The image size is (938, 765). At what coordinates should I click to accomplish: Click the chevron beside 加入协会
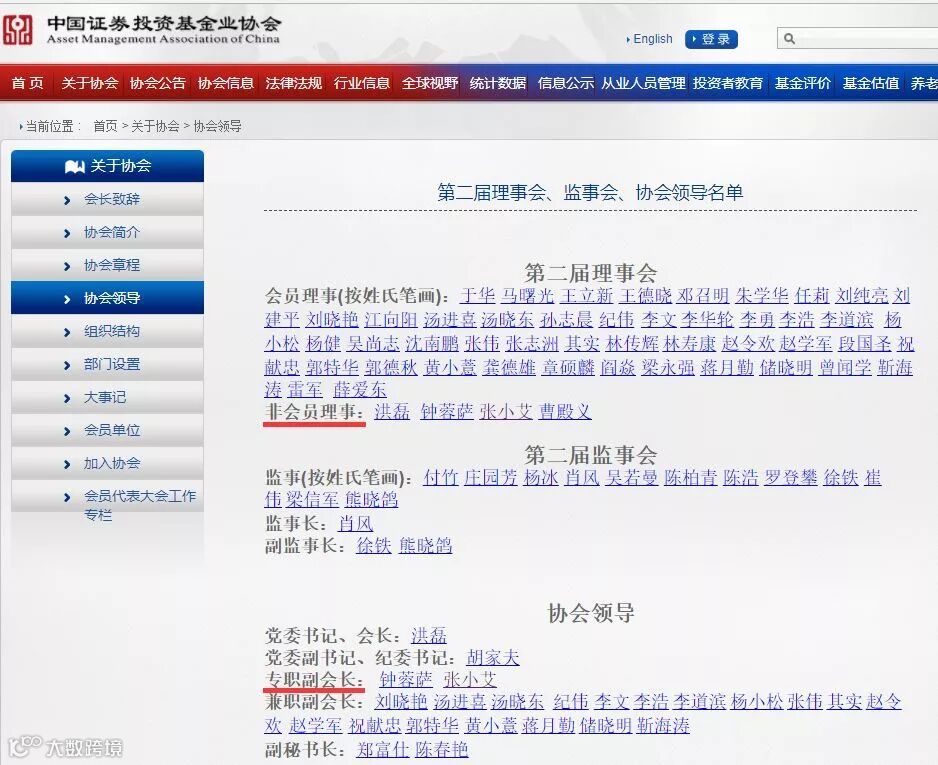click(x=67, y=464)
